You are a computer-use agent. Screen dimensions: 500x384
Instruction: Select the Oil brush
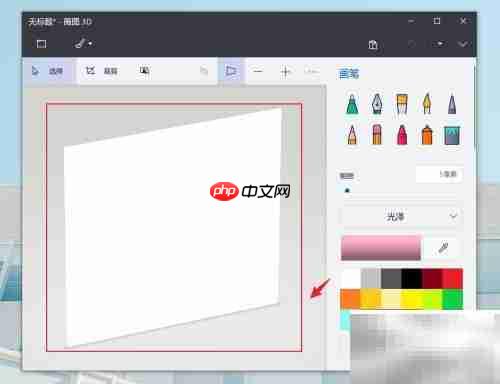[402, 104]
